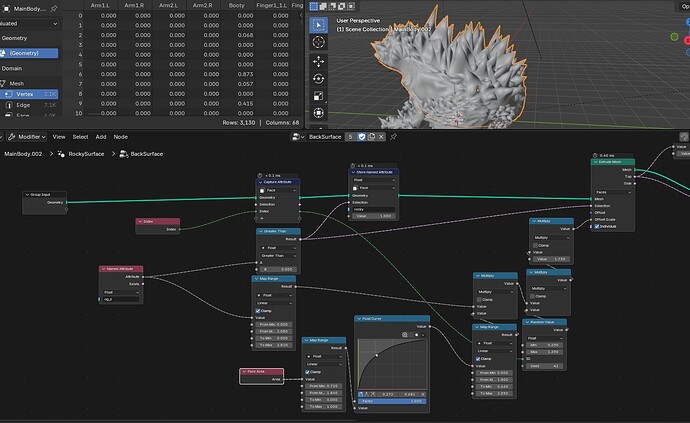Select the Edge domain row

[x=29, y=105]
